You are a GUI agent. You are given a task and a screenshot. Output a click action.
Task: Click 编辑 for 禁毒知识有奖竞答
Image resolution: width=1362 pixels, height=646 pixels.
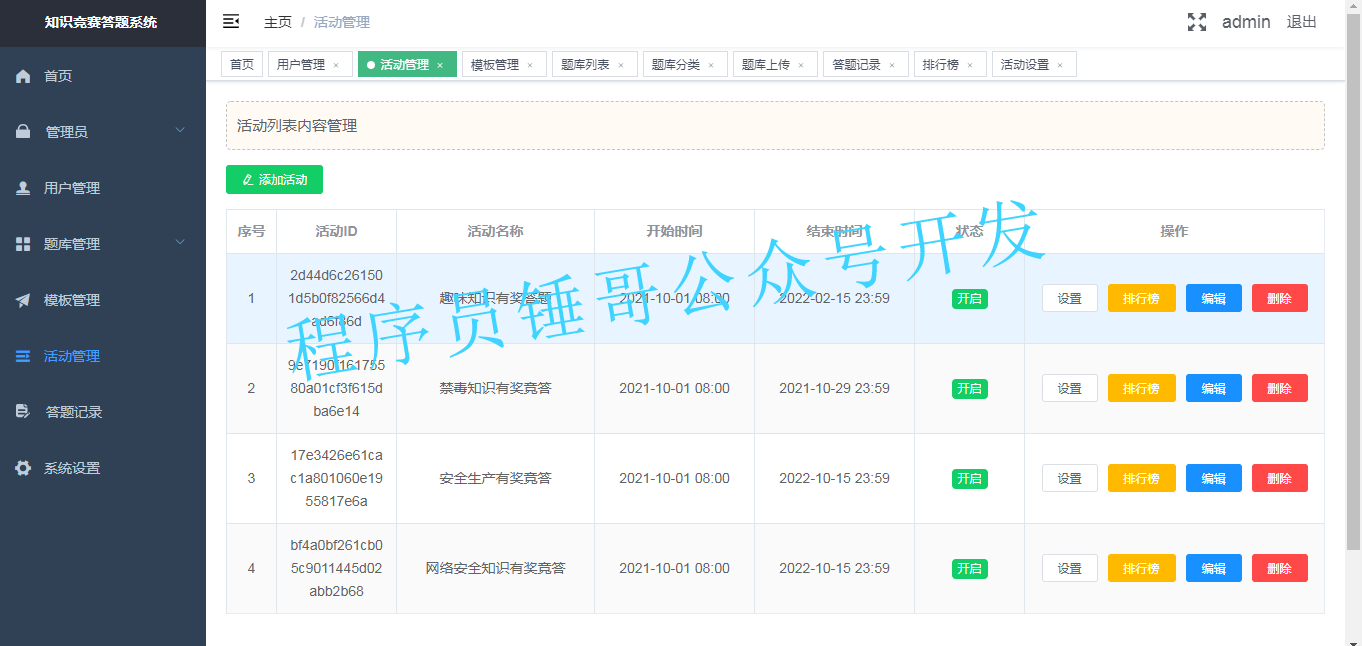pos(1214,388)
